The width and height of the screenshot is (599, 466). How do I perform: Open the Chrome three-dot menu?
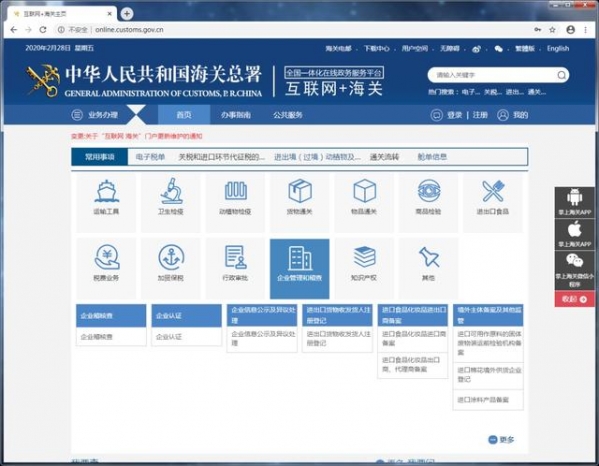586,30
